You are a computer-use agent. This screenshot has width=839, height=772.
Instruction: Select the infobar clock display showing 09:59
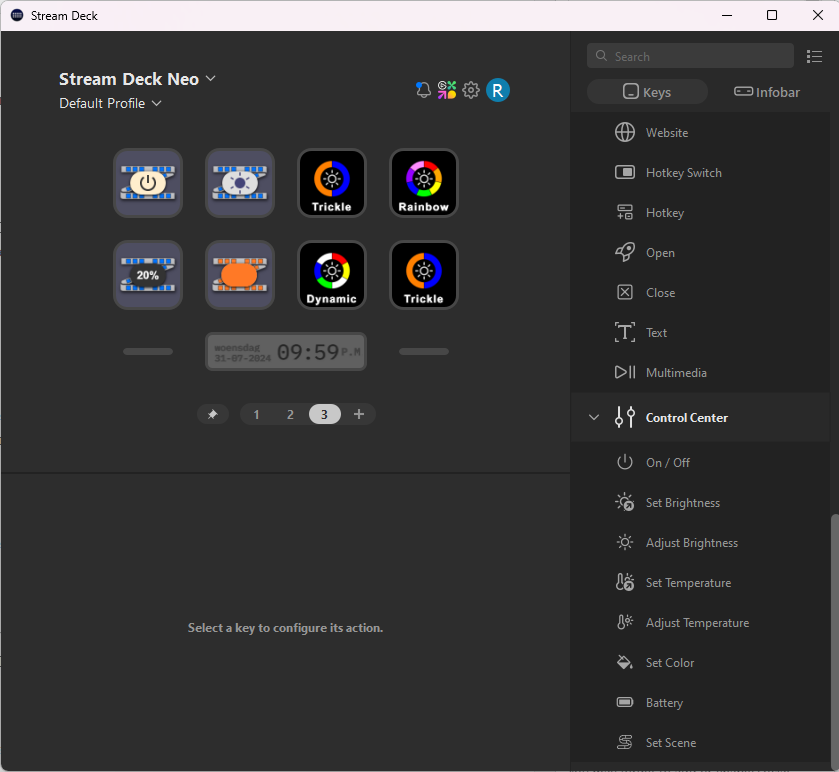pos(286,351)
